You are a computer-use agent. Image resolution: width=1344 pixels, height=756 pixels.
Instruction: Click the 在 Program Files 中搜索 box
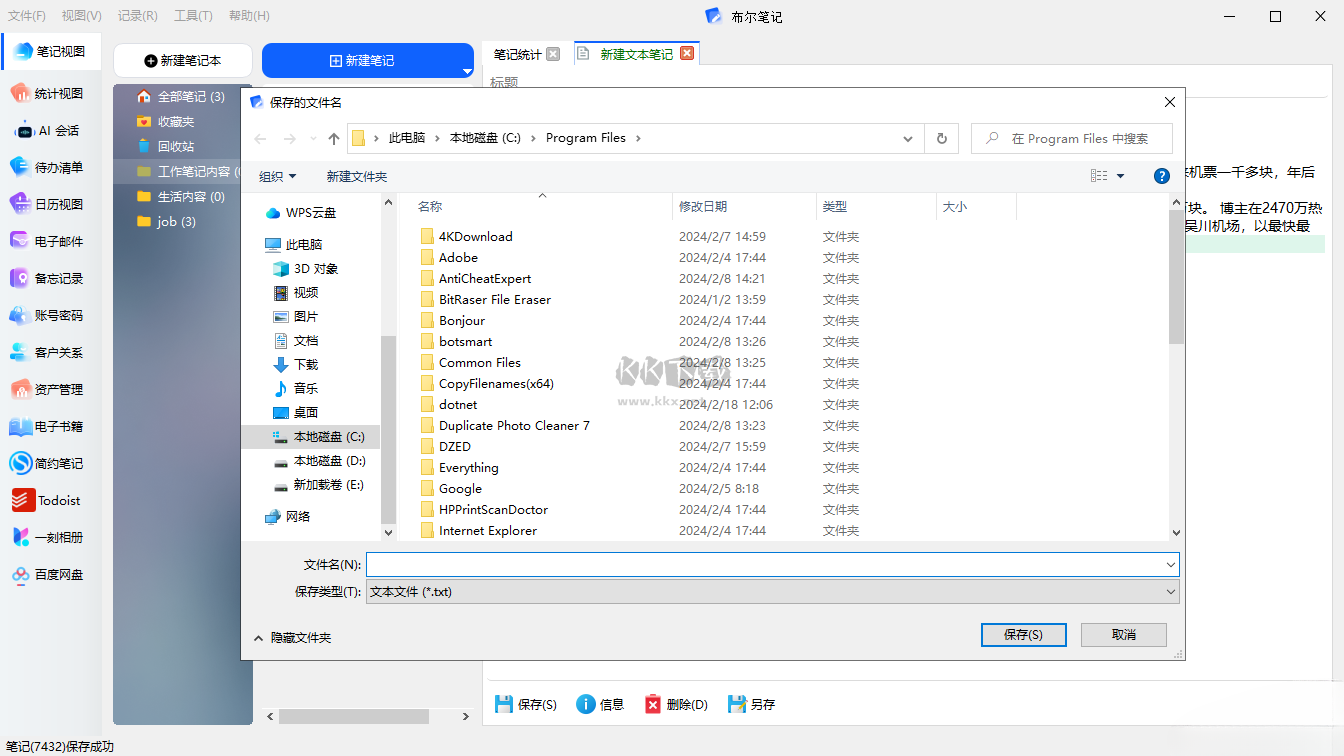1072,139
